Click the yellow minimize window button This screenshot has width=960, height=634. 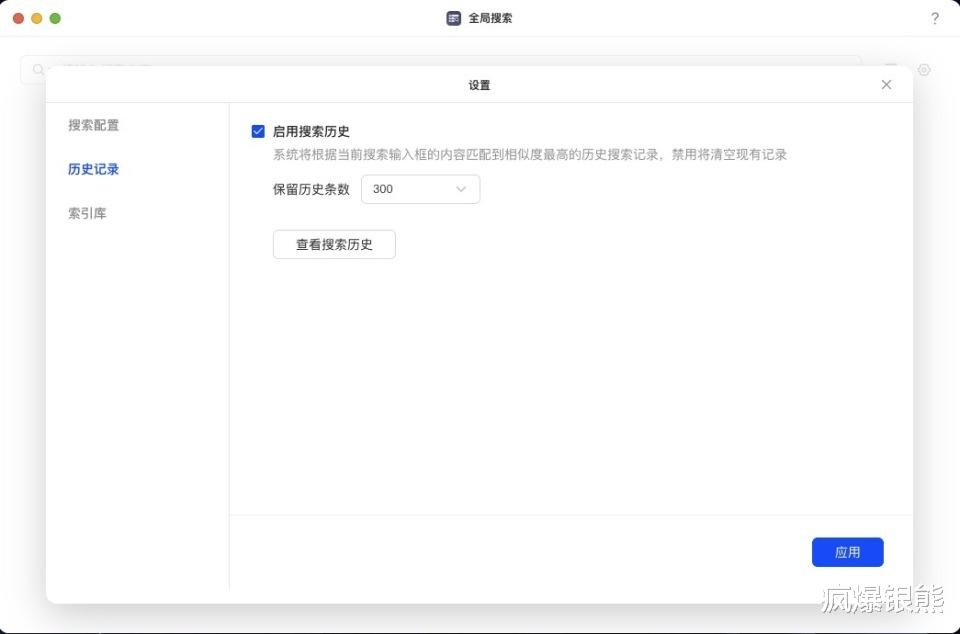(37, 18)
